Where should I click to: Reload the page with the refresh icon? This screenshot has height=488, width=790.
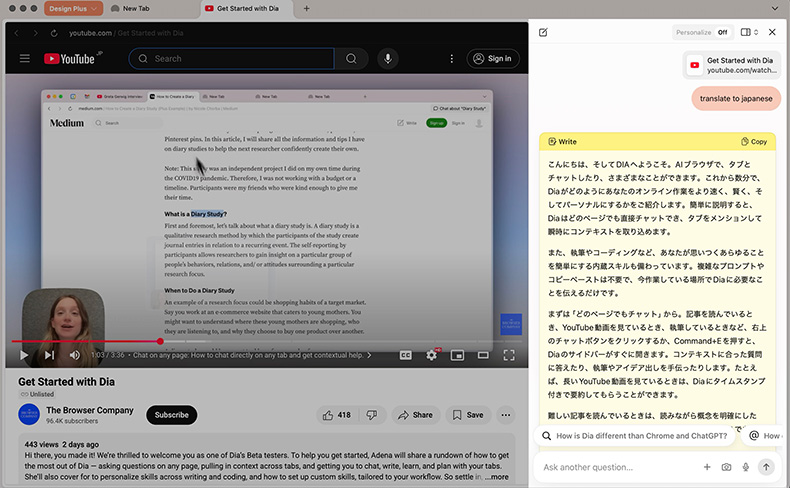tap(54, 33)
